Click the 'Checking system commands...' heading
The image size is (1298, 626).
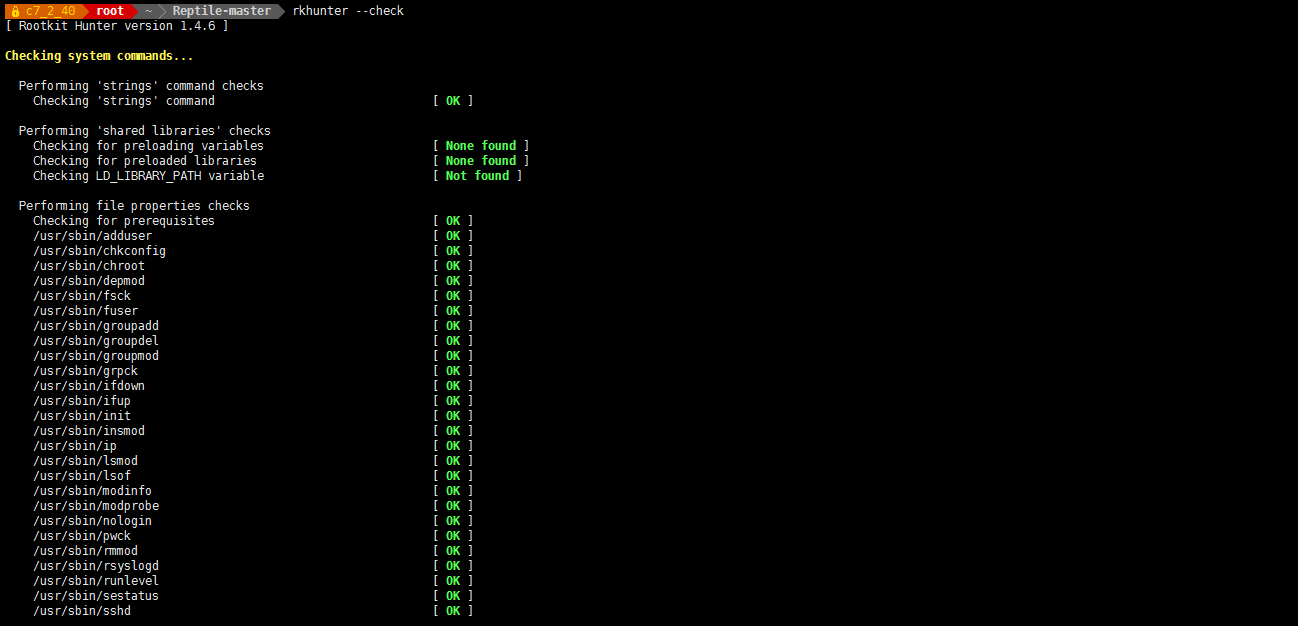click(x=99, y=56)
